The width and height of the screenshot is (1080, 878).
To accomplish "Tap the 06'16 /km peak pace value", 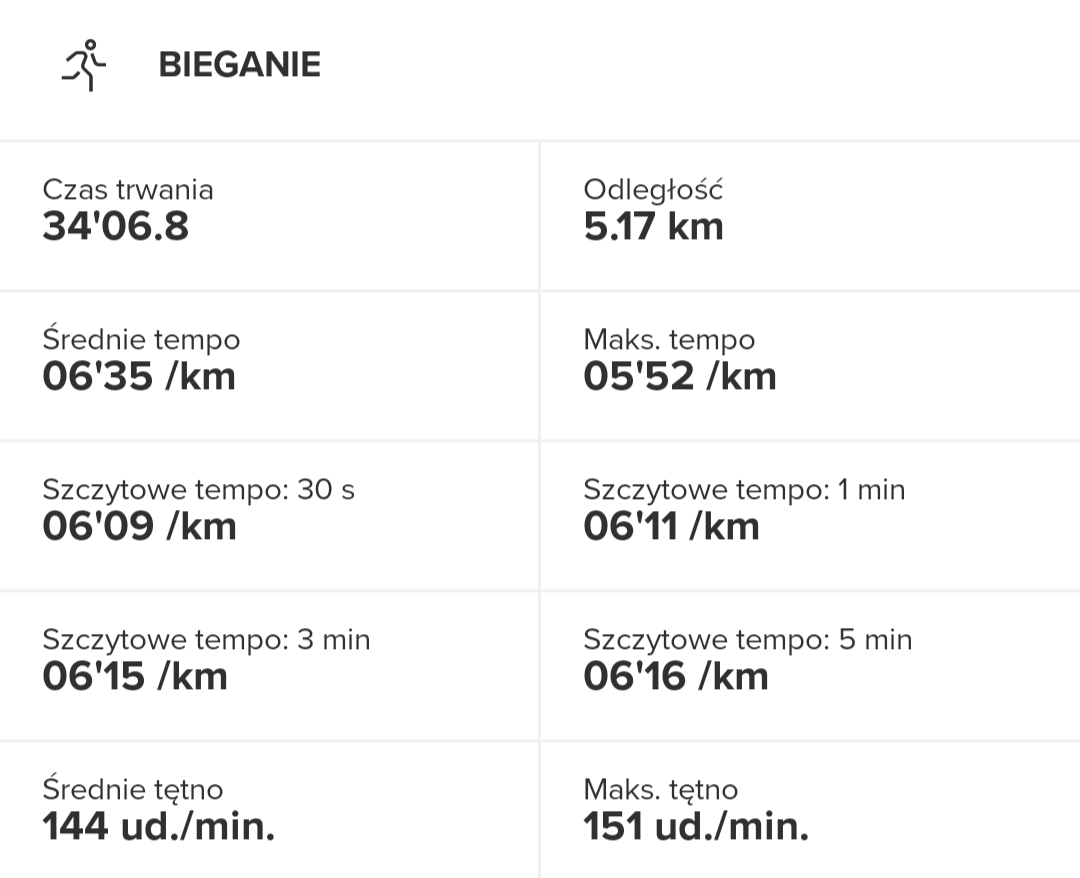I will (675, 677).
